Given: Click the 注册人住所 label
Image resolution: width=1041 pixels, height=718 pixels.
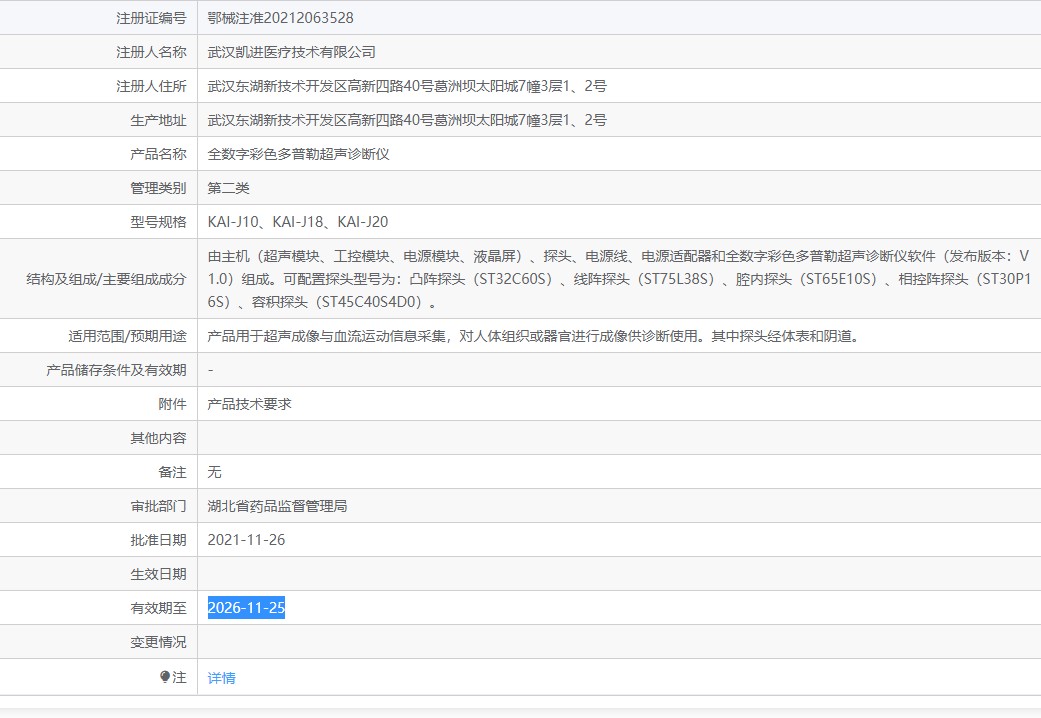Looking at the screenshot, I should point(151,86).
